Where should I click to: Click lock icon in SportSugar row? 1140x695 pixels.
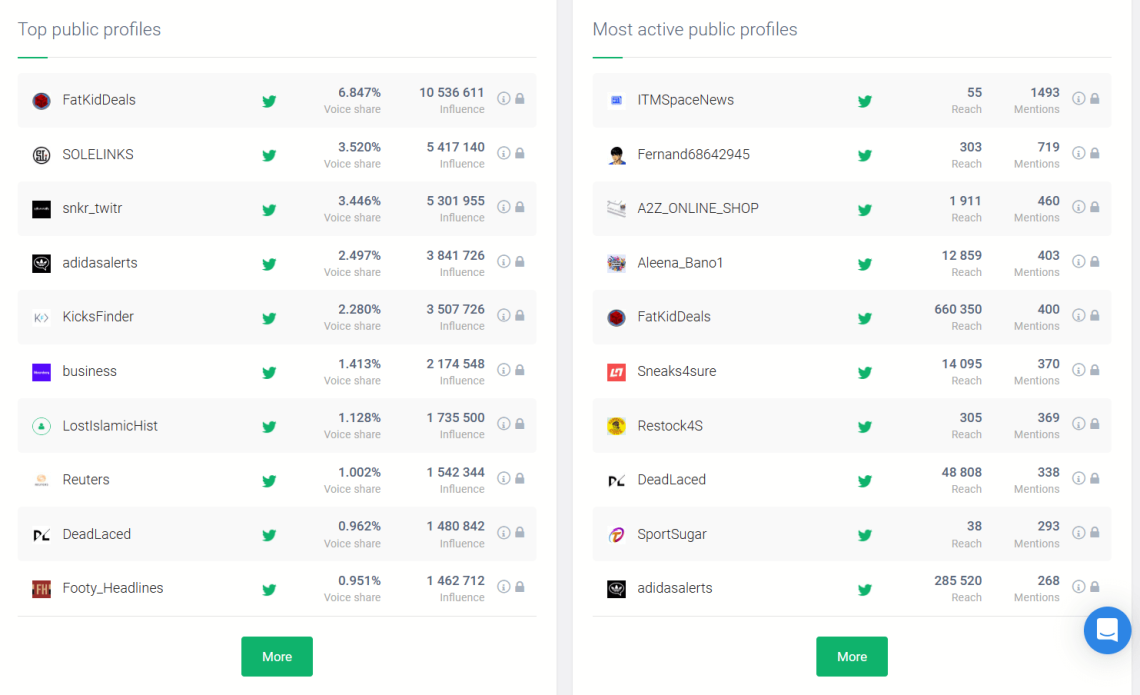pos(1095,533)
